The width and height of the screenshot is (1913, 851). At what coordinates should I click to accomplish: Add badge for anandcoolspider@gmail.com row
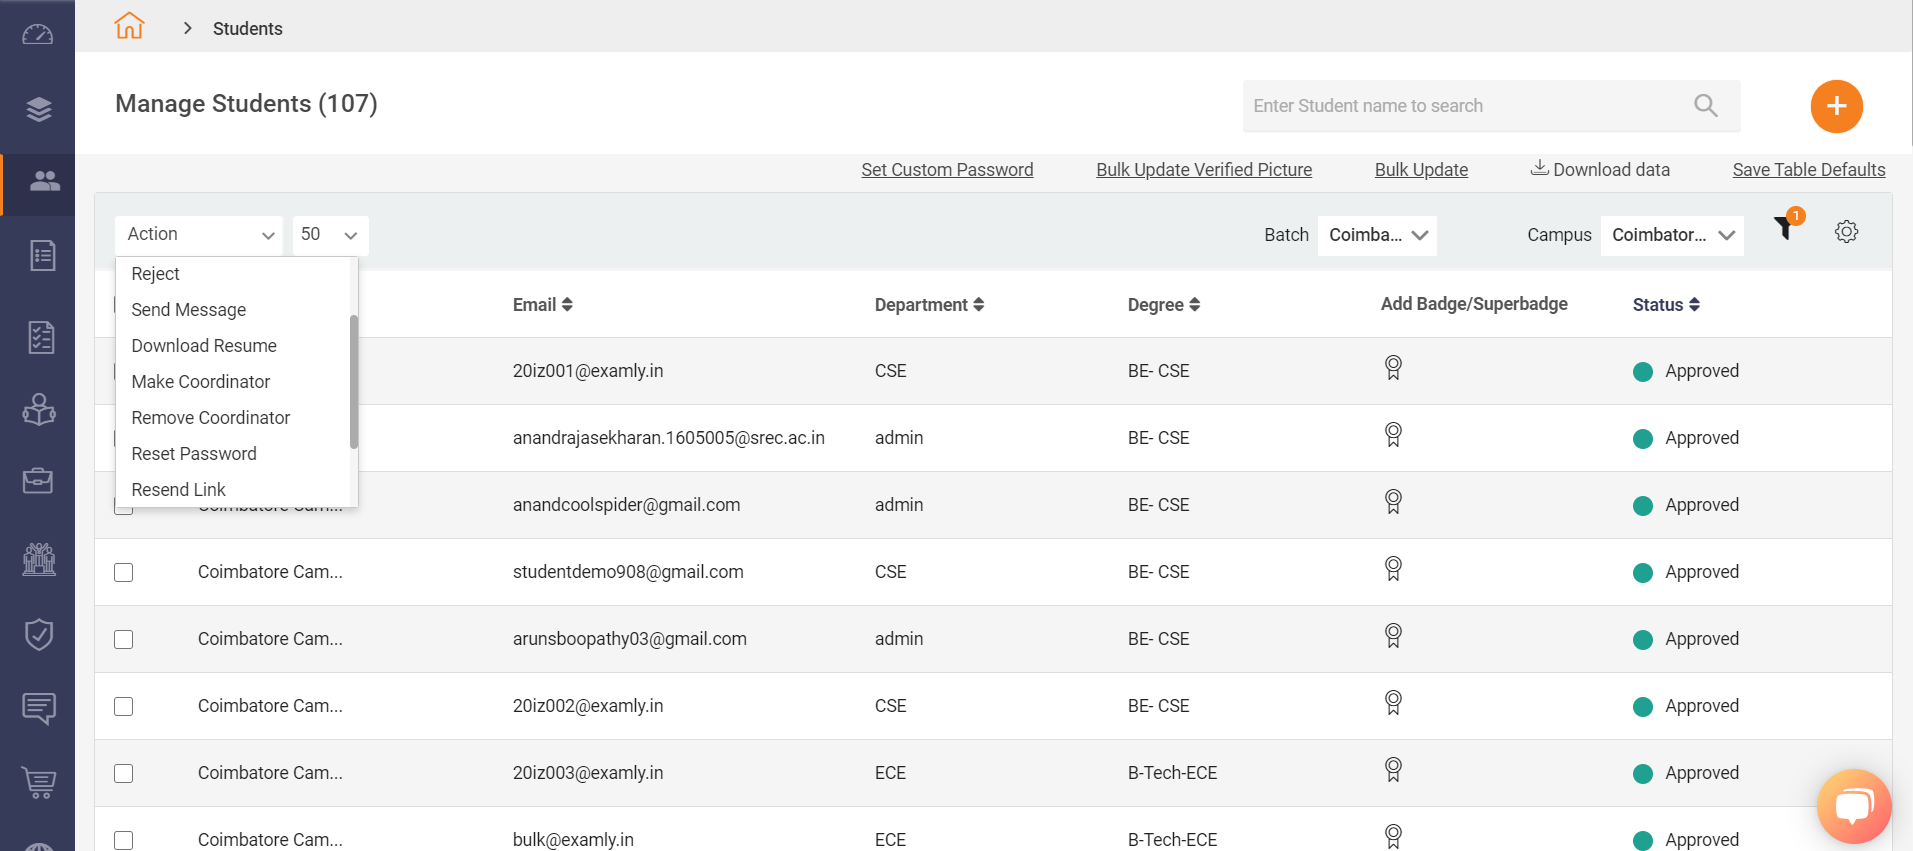(x=1393, y=502)
